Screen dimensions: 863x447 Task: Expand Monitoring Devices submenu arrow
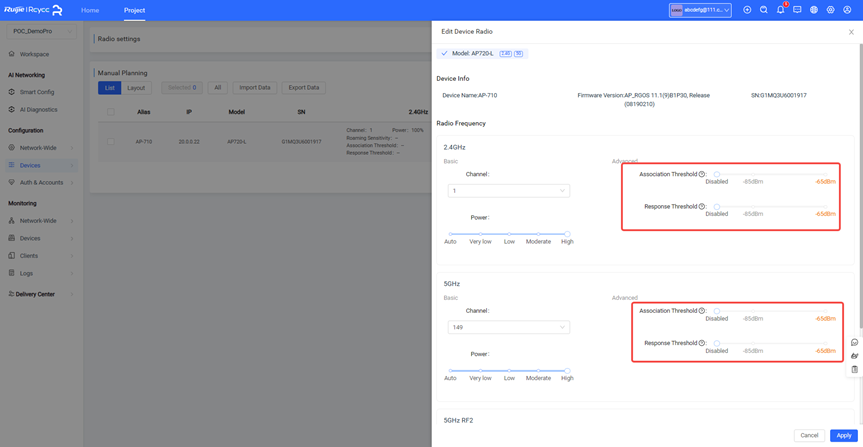[72, 238]
